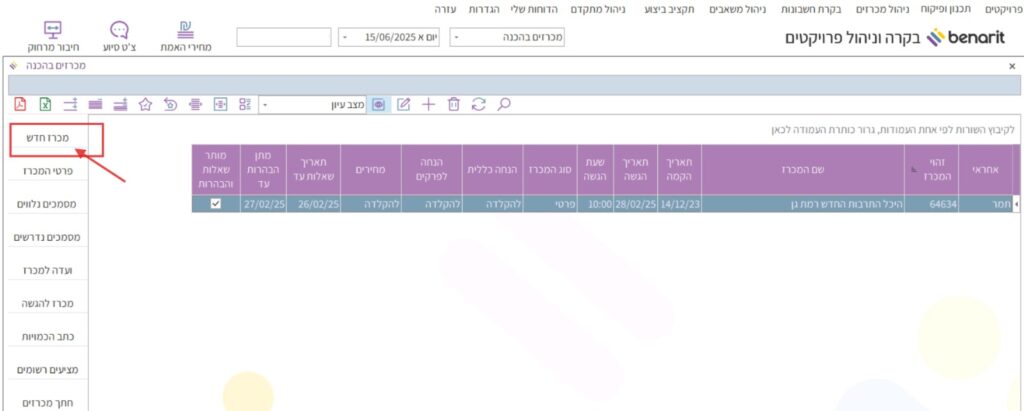The image size is (1024, 411).
Task: Click the empty search field in top bar
Action: click(x=283, y=37)
